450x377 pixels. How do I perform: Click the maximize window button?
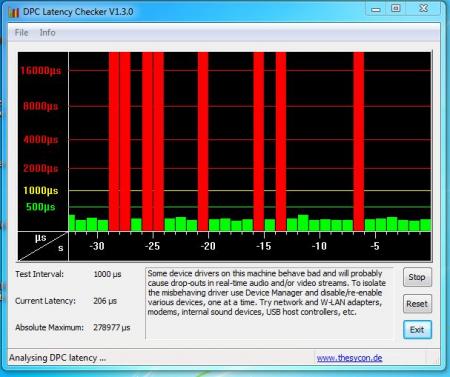396,8
